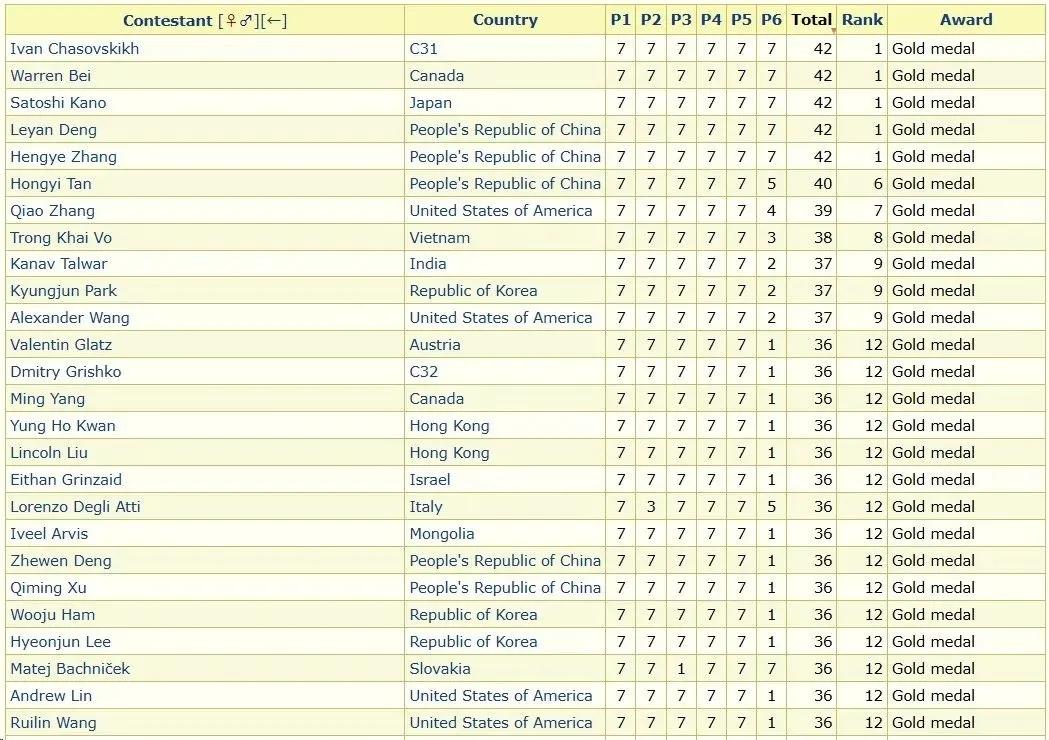Click P3 score 1 in Matej Bachniček's row
This screenshot has height=740, width=1049.
point(681,668)
